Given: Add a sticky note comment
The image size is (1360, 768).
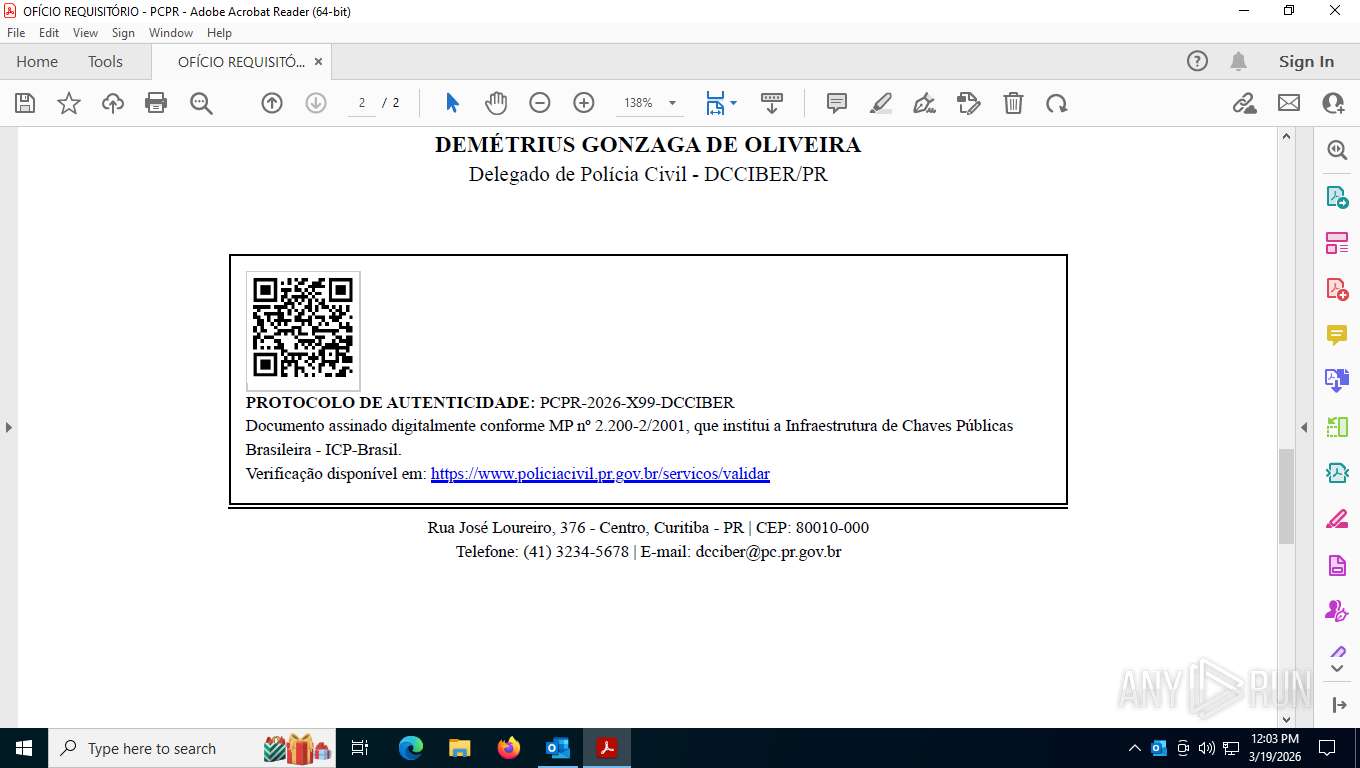Looking at the screenshot, I should [x=837, y=103].
